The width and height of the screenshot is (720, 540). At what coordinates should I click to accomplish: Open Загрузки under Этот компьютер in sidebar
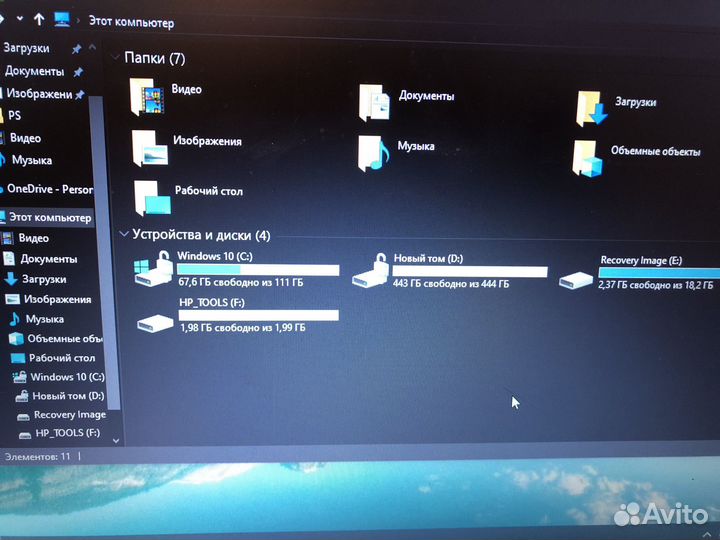click(44, 279)
